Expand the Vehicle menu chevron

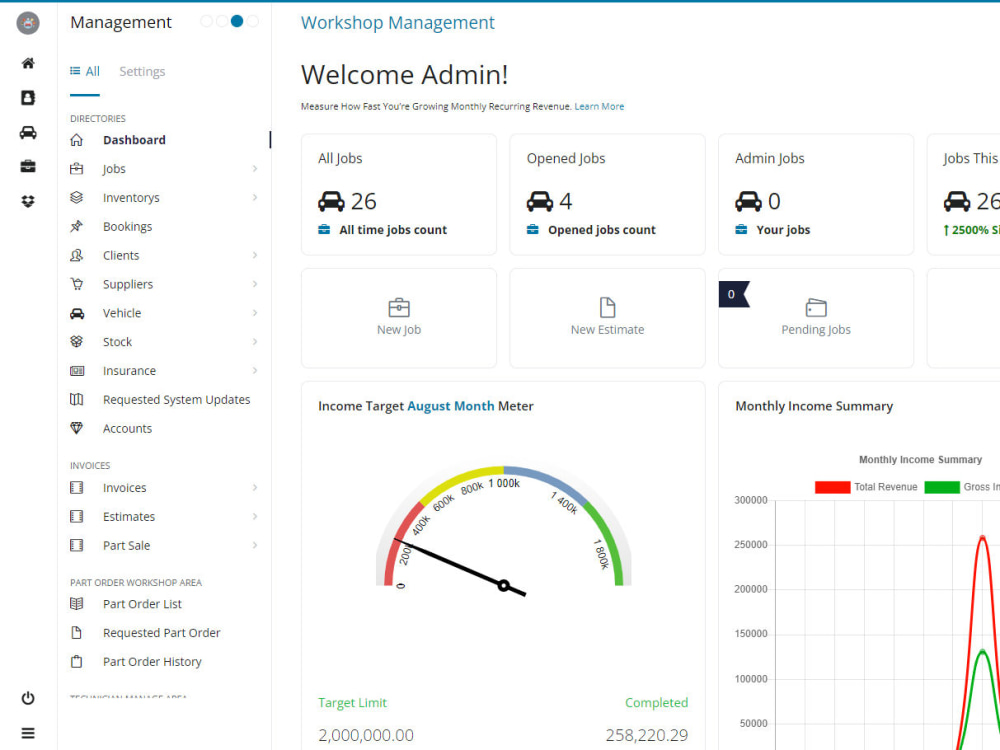[254, 312]
